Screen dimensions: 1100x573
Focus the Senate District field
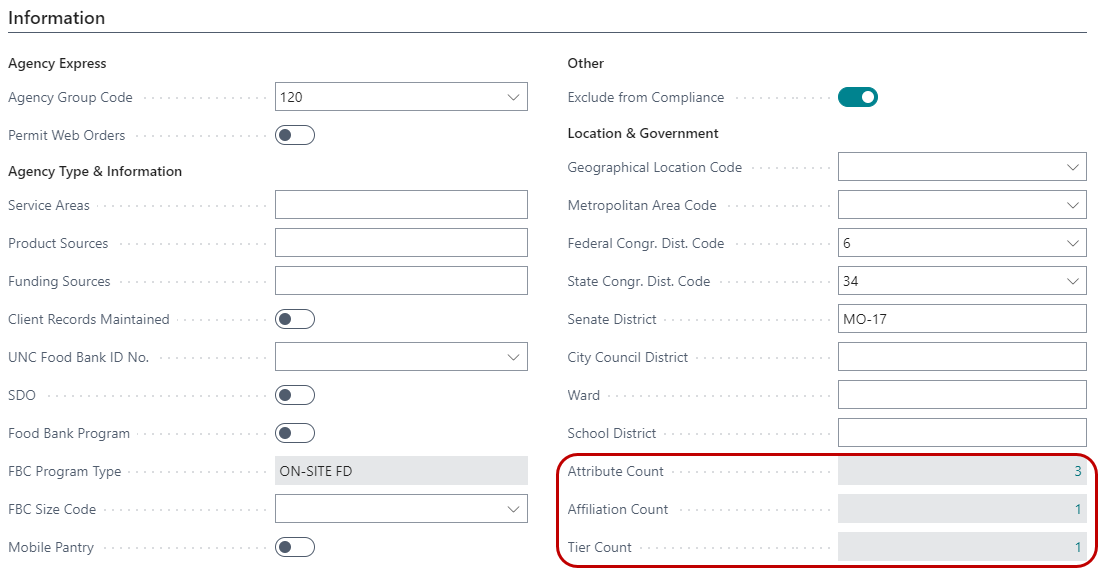point(962,319)
